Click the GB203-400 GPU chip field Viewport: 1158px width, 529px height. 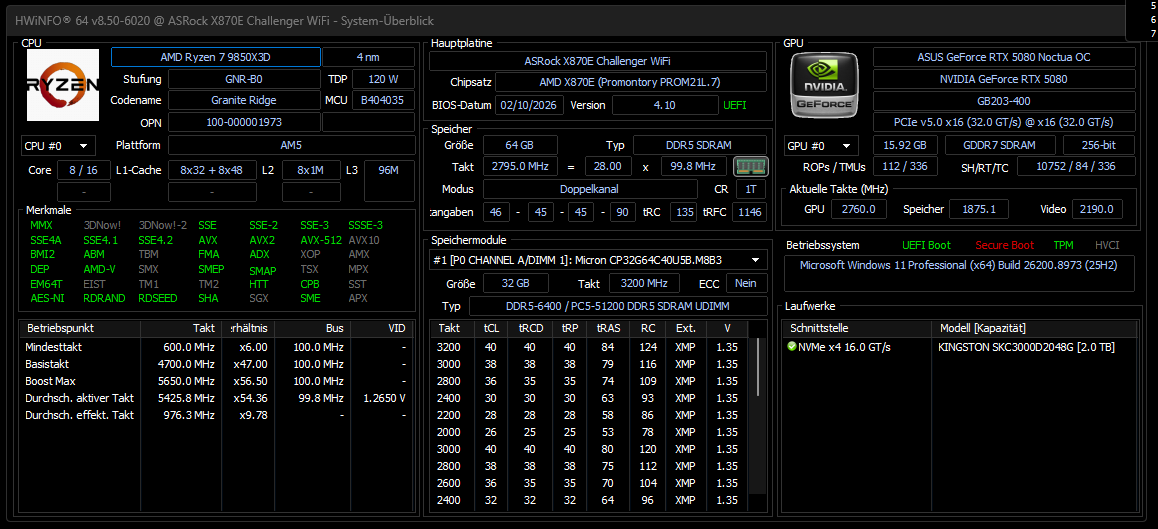1004,100
